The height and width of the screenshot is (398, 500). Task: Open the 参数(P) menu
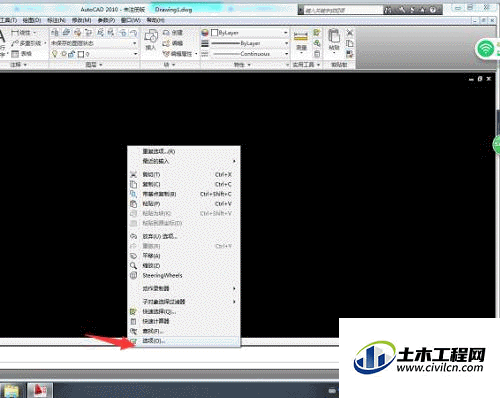click(x=106, y=20)
